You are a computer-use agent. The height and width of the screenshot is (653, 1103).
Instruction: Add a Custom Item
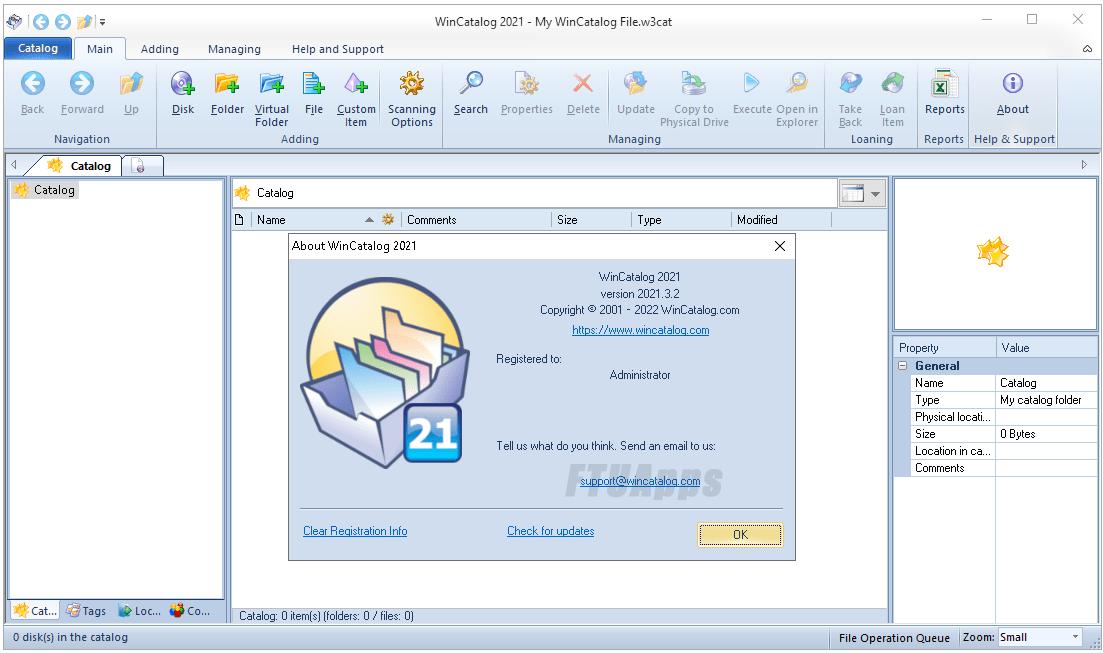(x=356, y=99)
